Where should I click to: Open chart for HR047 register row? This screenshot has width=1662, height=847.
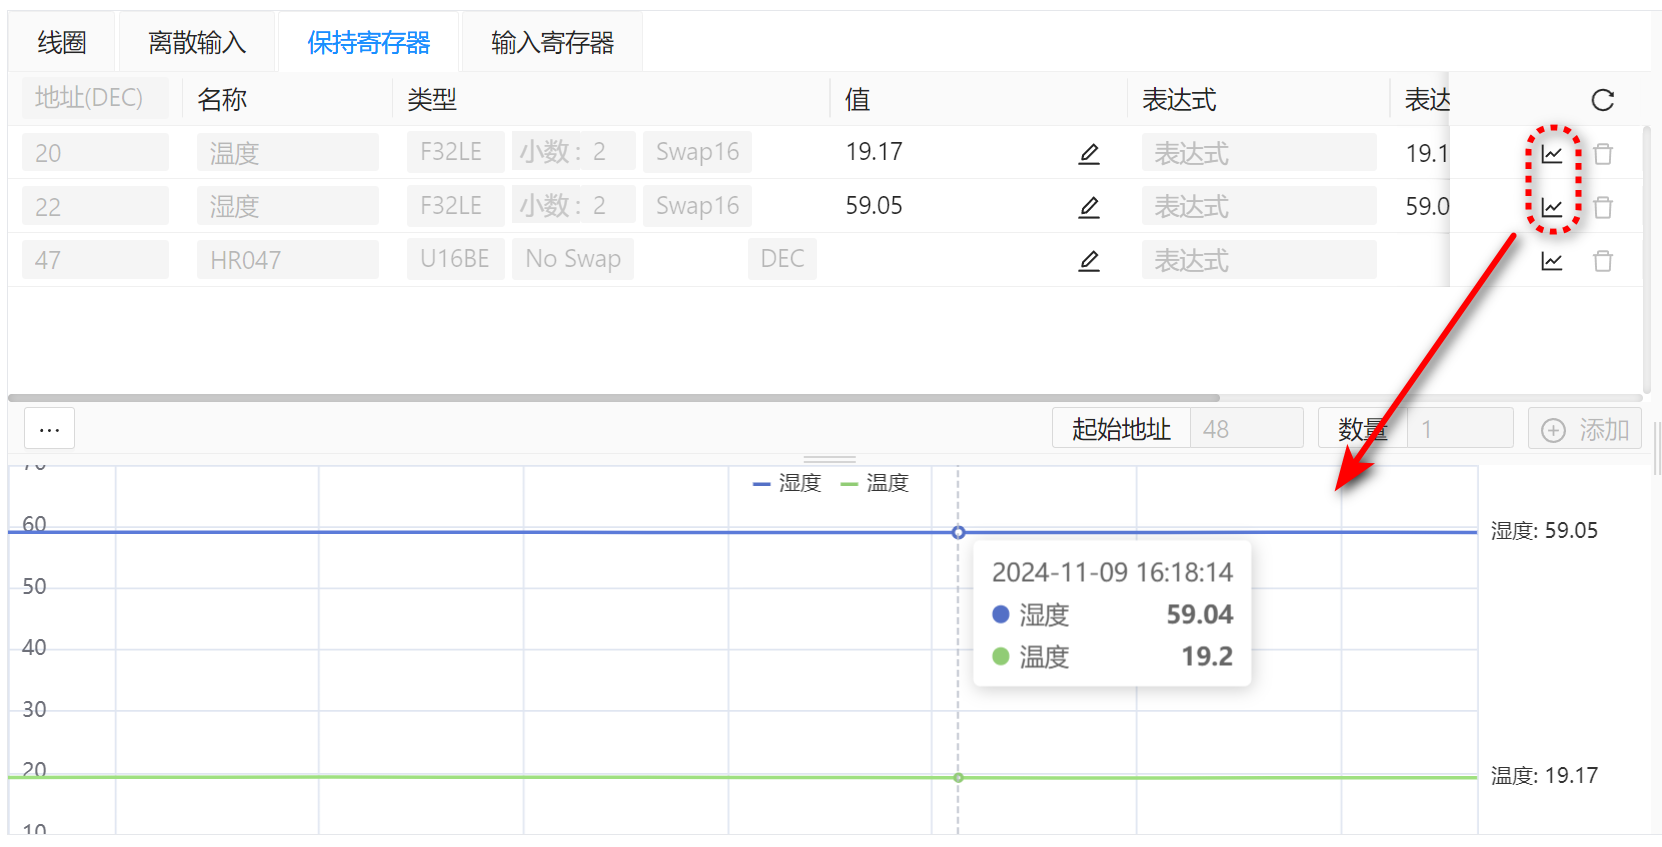click(1551, 261)
